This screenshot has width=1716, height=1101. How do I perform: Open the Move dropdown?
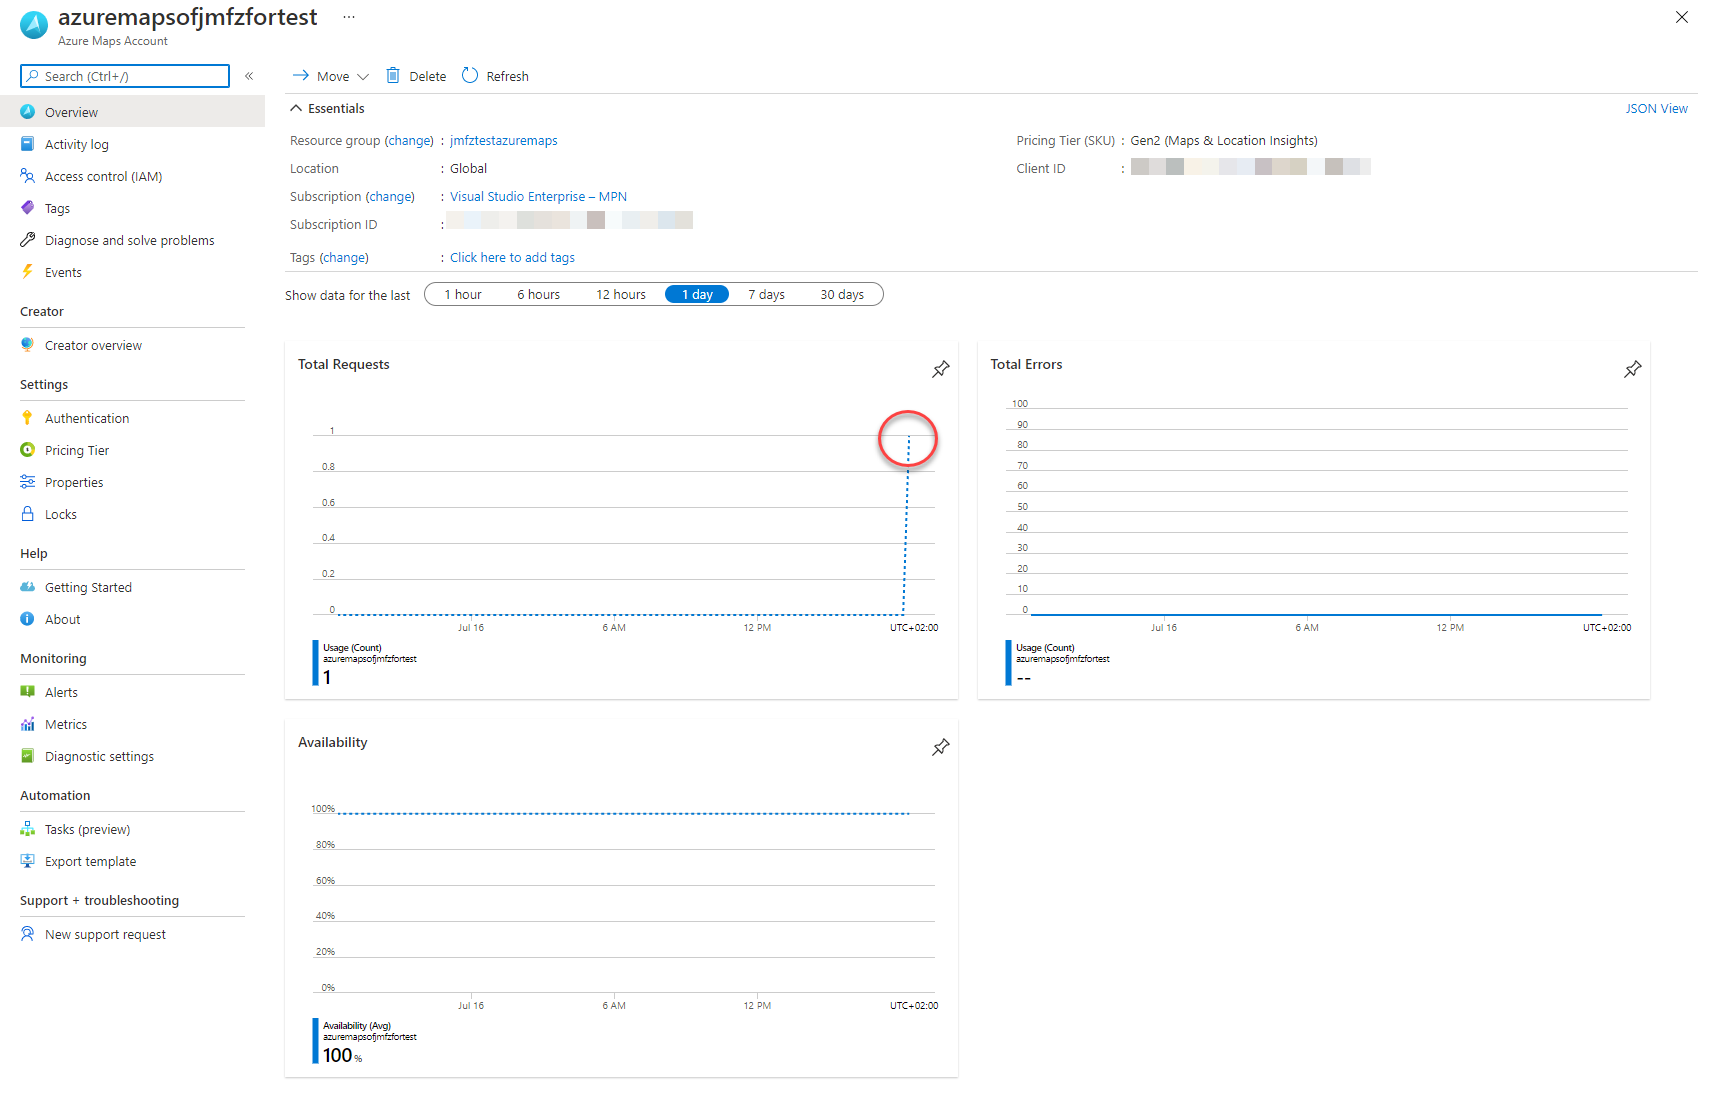coord(331,76)
